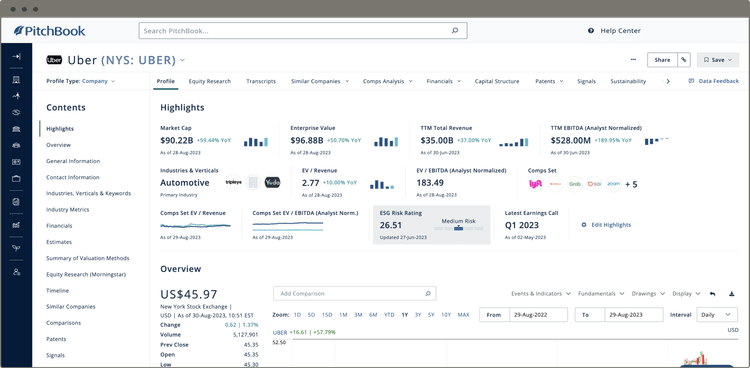750x368 pixels.
Task: Open the briefcase icon in left sidebar
Action: 16,178
